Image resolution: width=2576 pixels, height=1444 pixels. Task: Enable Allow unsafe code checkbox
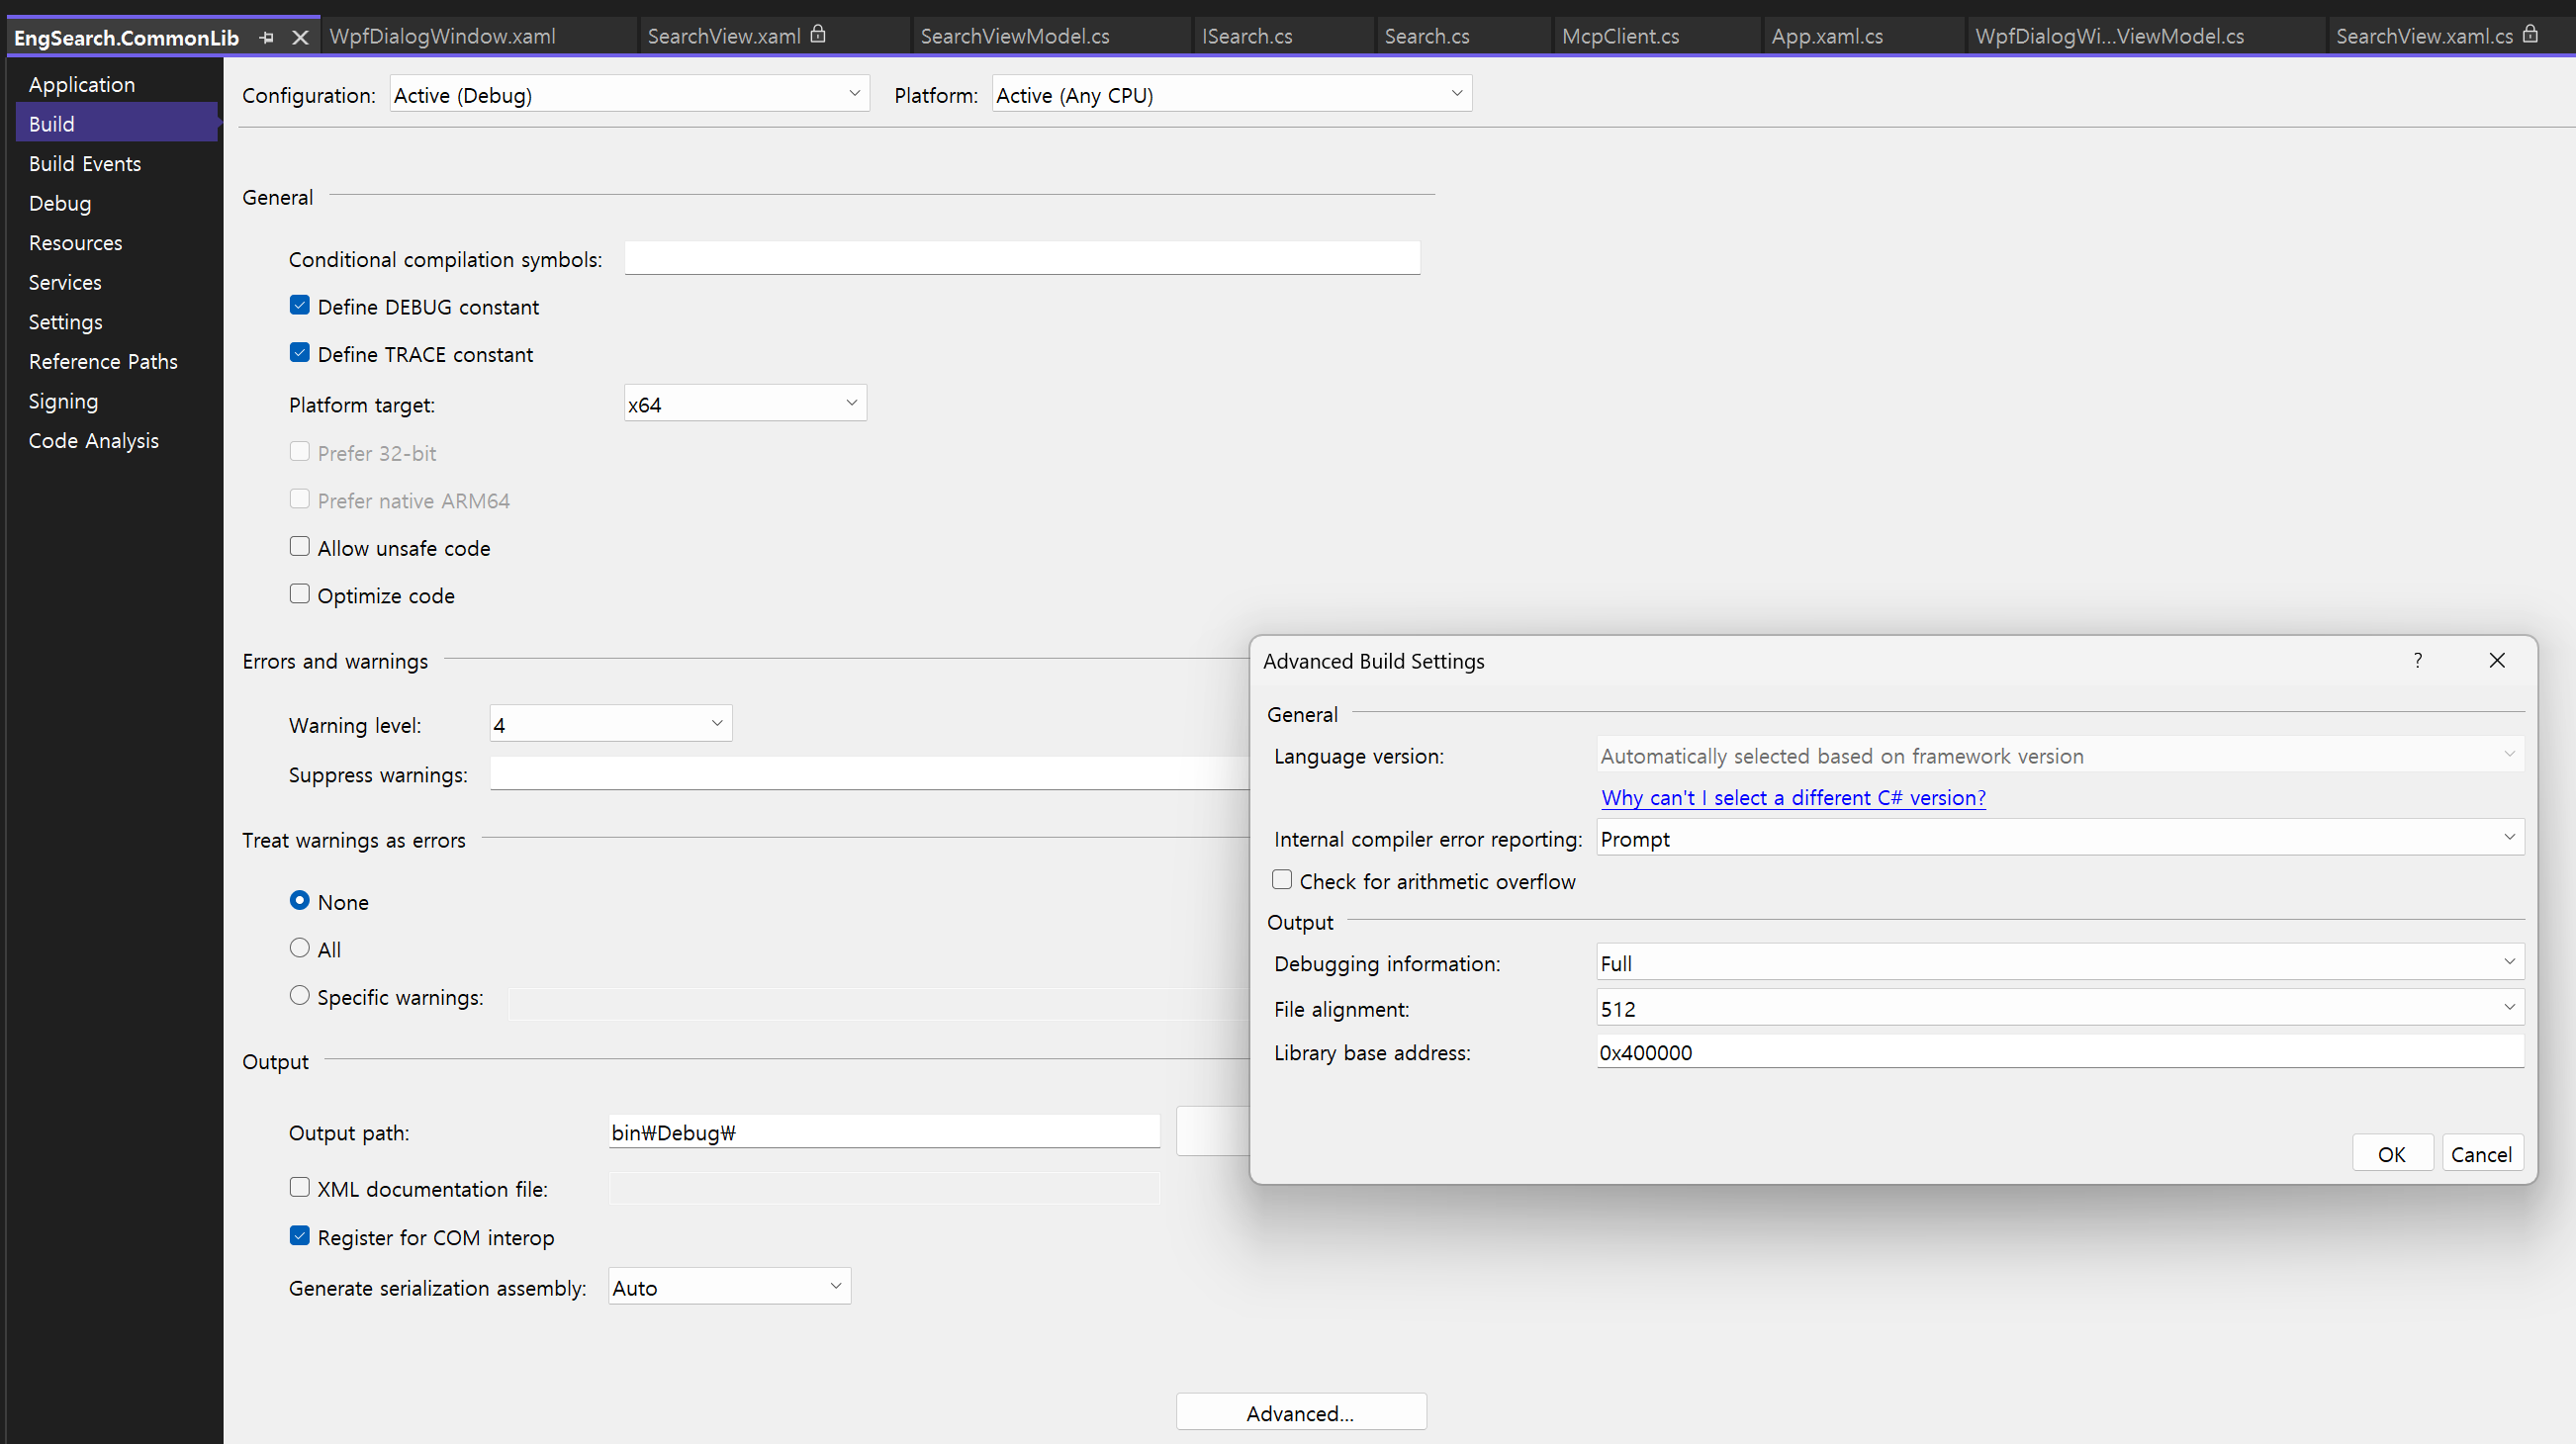pyautogui.click(x=299, y=546)
